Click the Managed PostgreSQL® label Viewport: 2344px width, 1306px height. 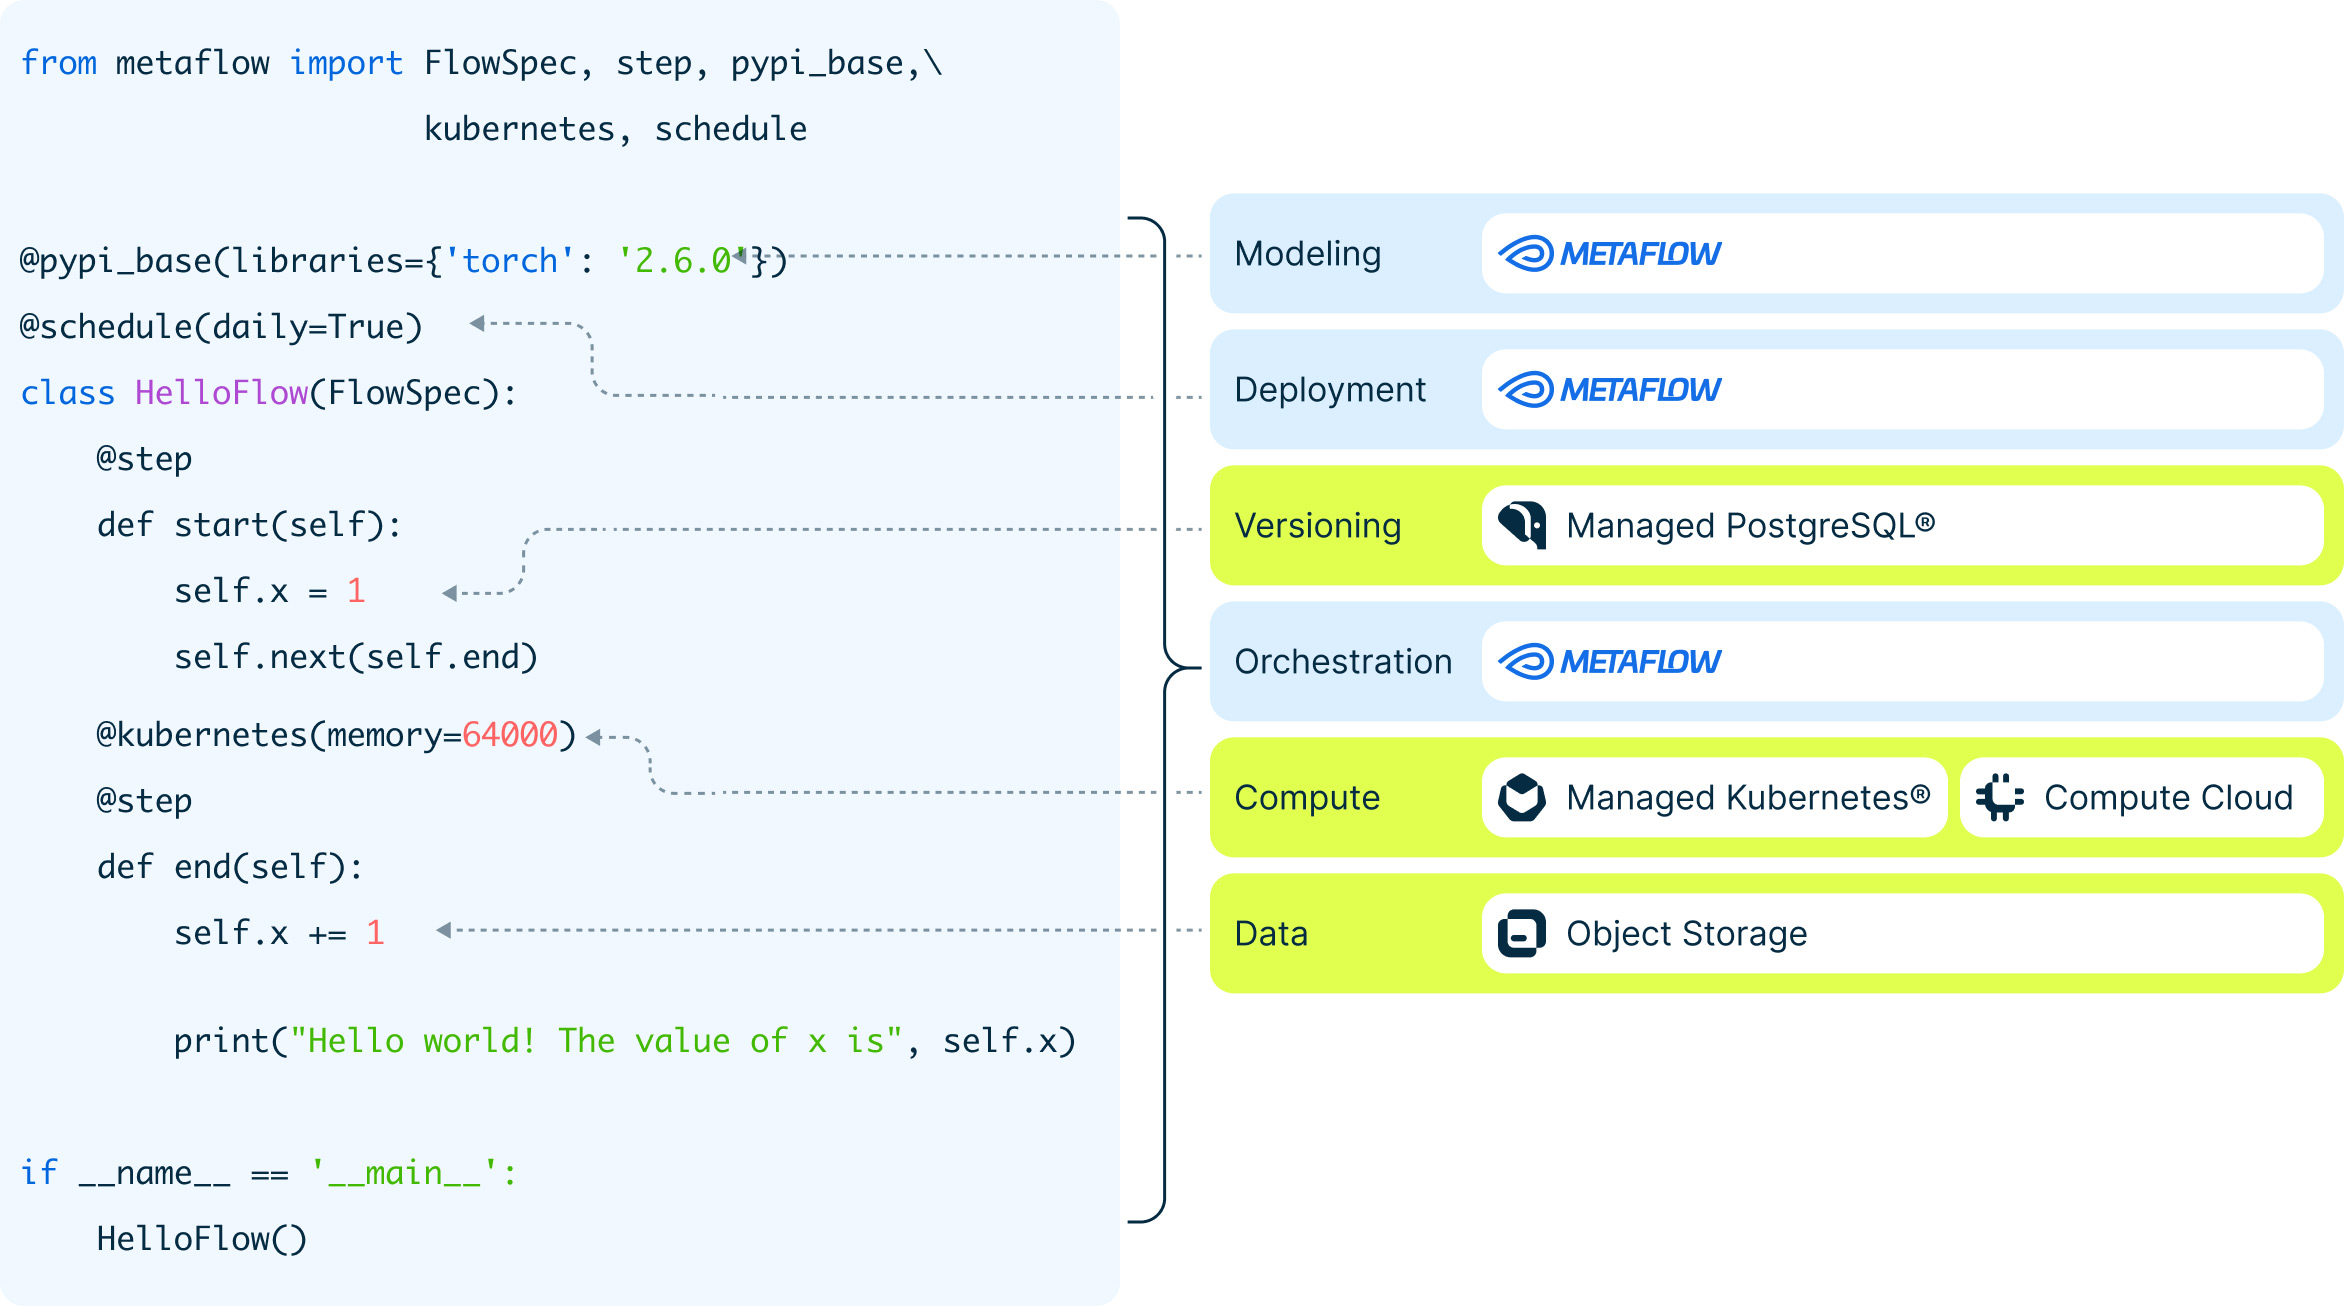coord(1751,526)
